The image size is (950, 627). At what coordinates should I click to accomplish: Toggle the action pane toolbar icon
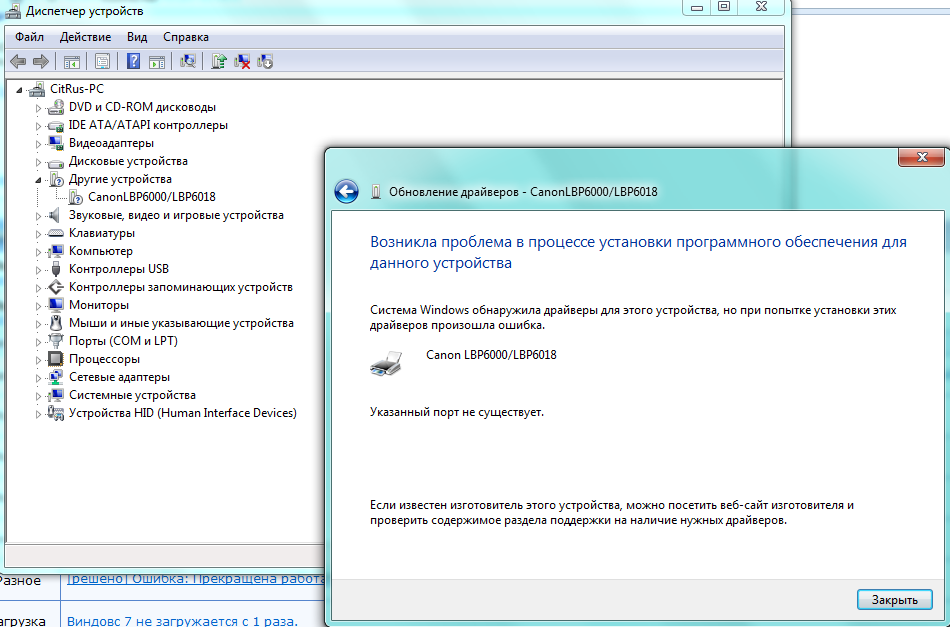(157, 61)
